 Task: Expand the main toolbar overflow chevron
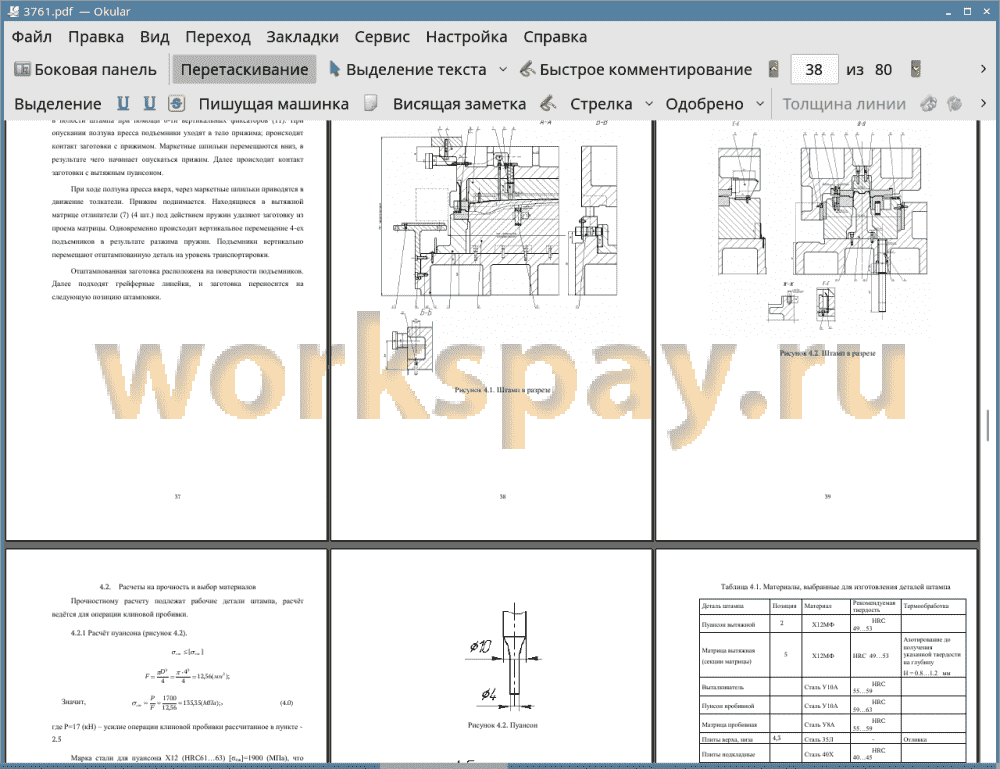[983, 69]
